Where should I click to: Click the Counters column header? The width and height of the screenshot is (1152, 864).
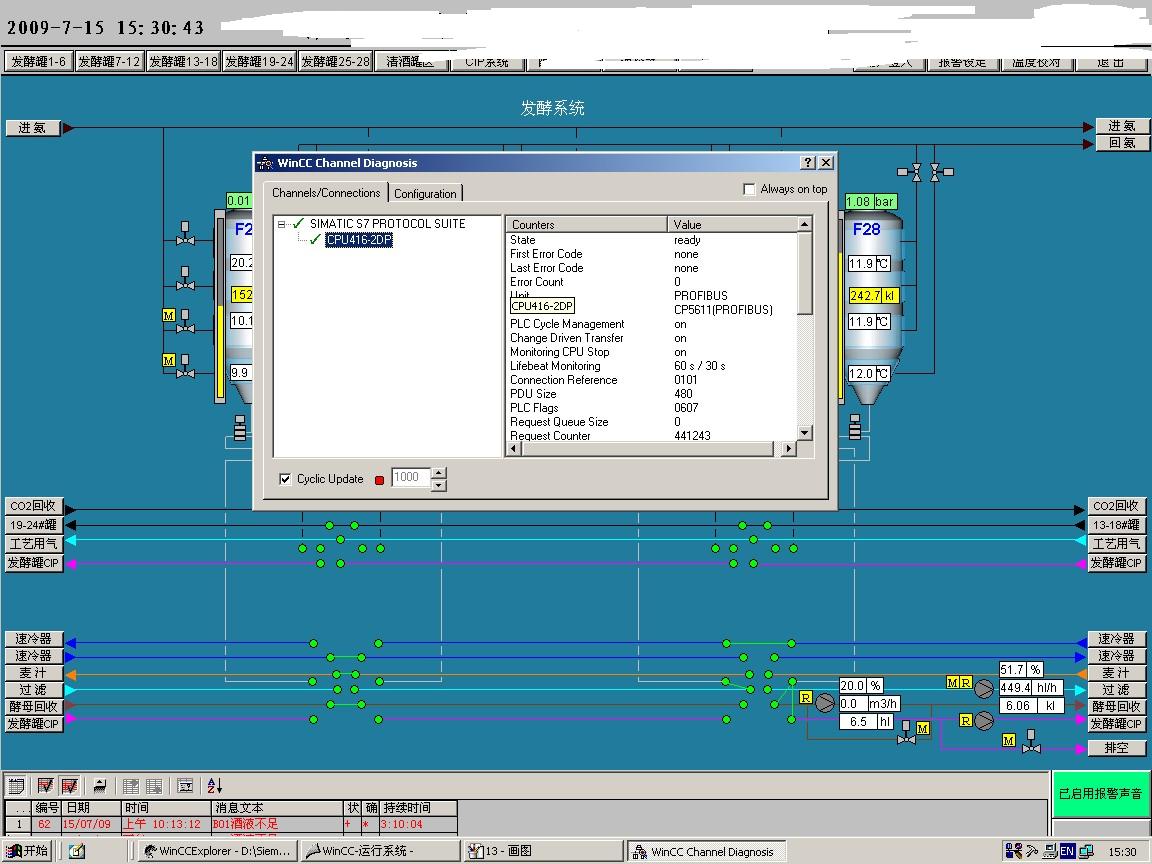coord(586,224)
